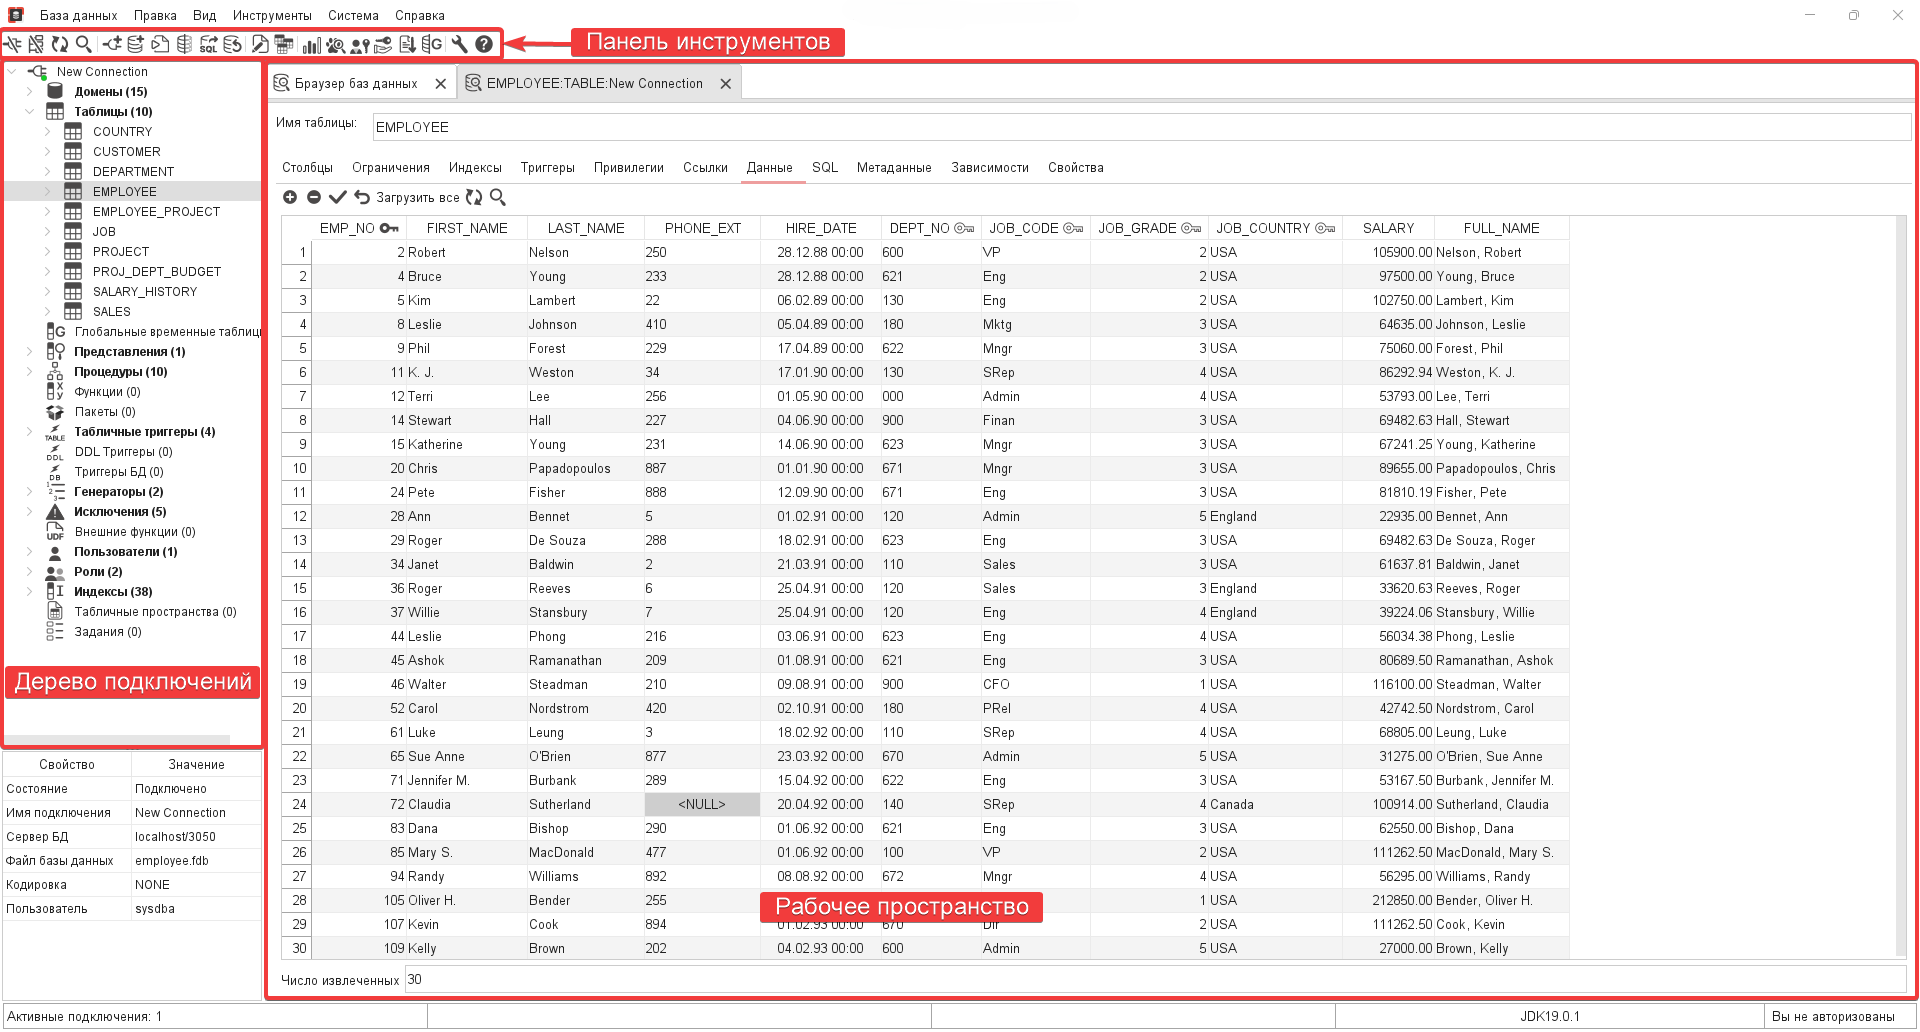Screen dimensions: 1920x1032
Task: Open the Инструменты menu
Action: click(x=272, y=16)
